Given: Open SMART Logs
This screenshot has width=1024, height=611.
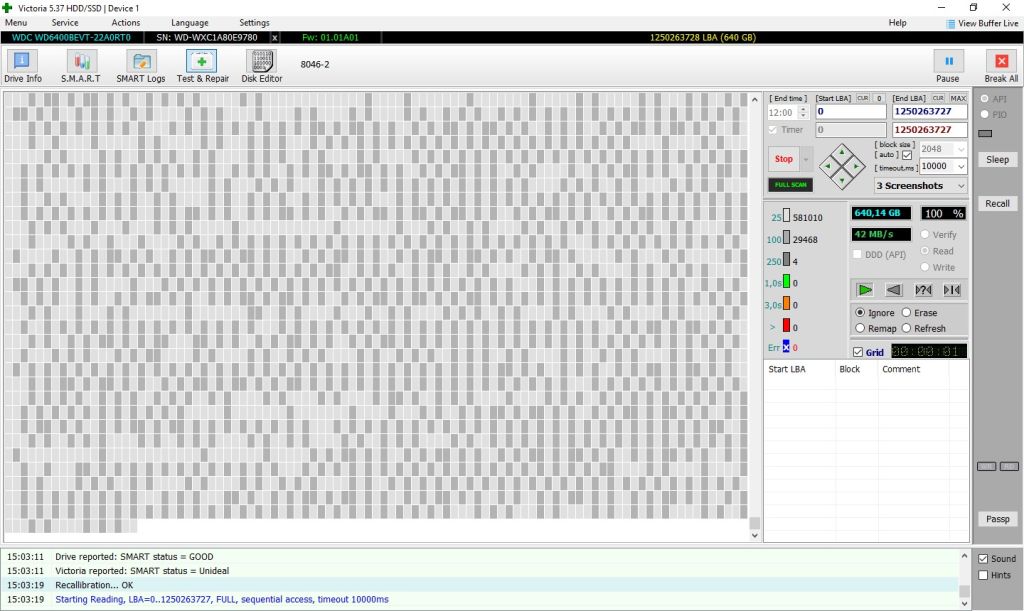Looking at the screenshot, I should [x=140, y=66].
